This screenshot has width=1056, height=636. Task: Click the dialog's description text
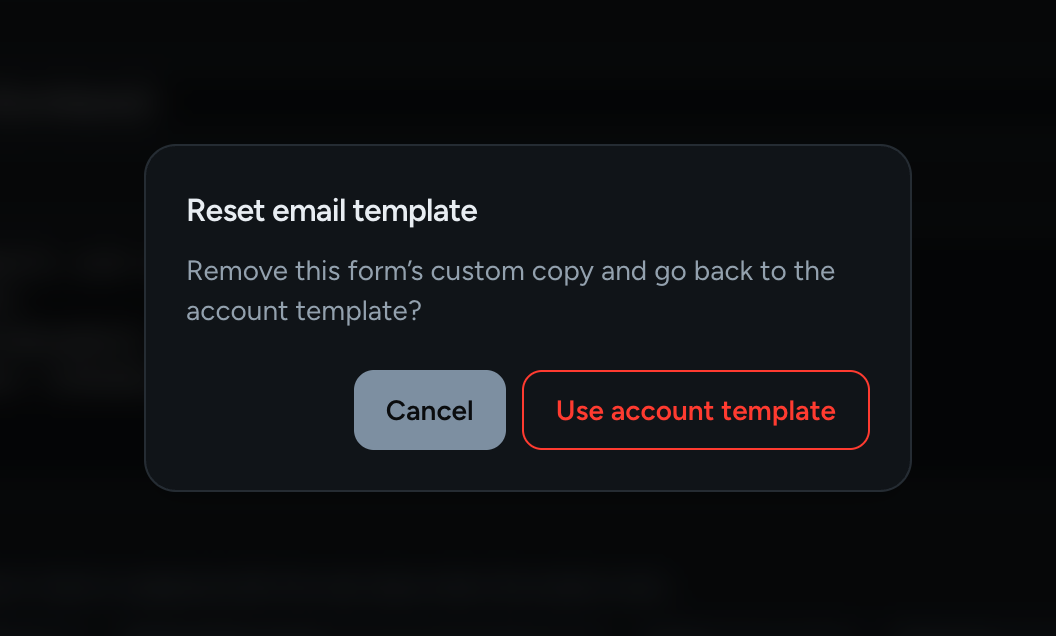(x=510, y=290)
